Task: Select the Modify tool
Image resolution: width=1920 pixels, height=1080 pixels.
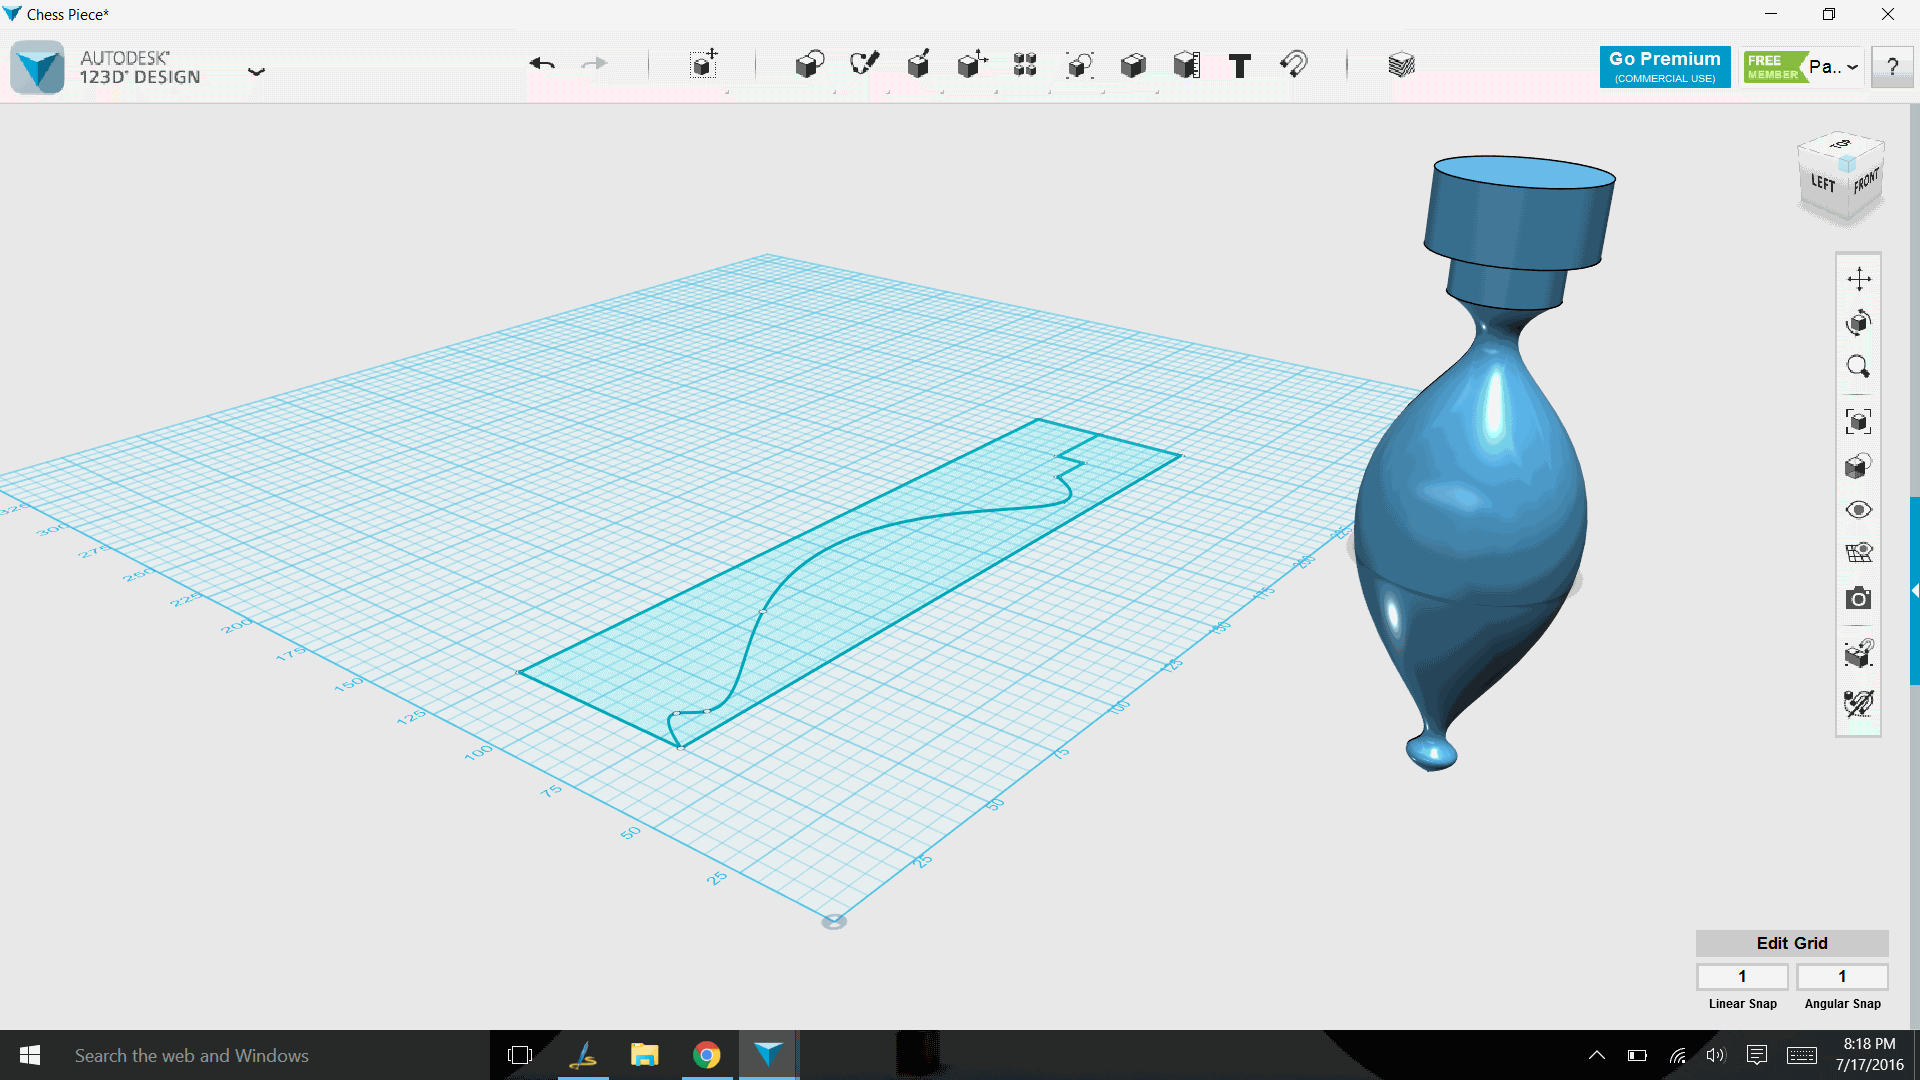Action: coord(973,64)
